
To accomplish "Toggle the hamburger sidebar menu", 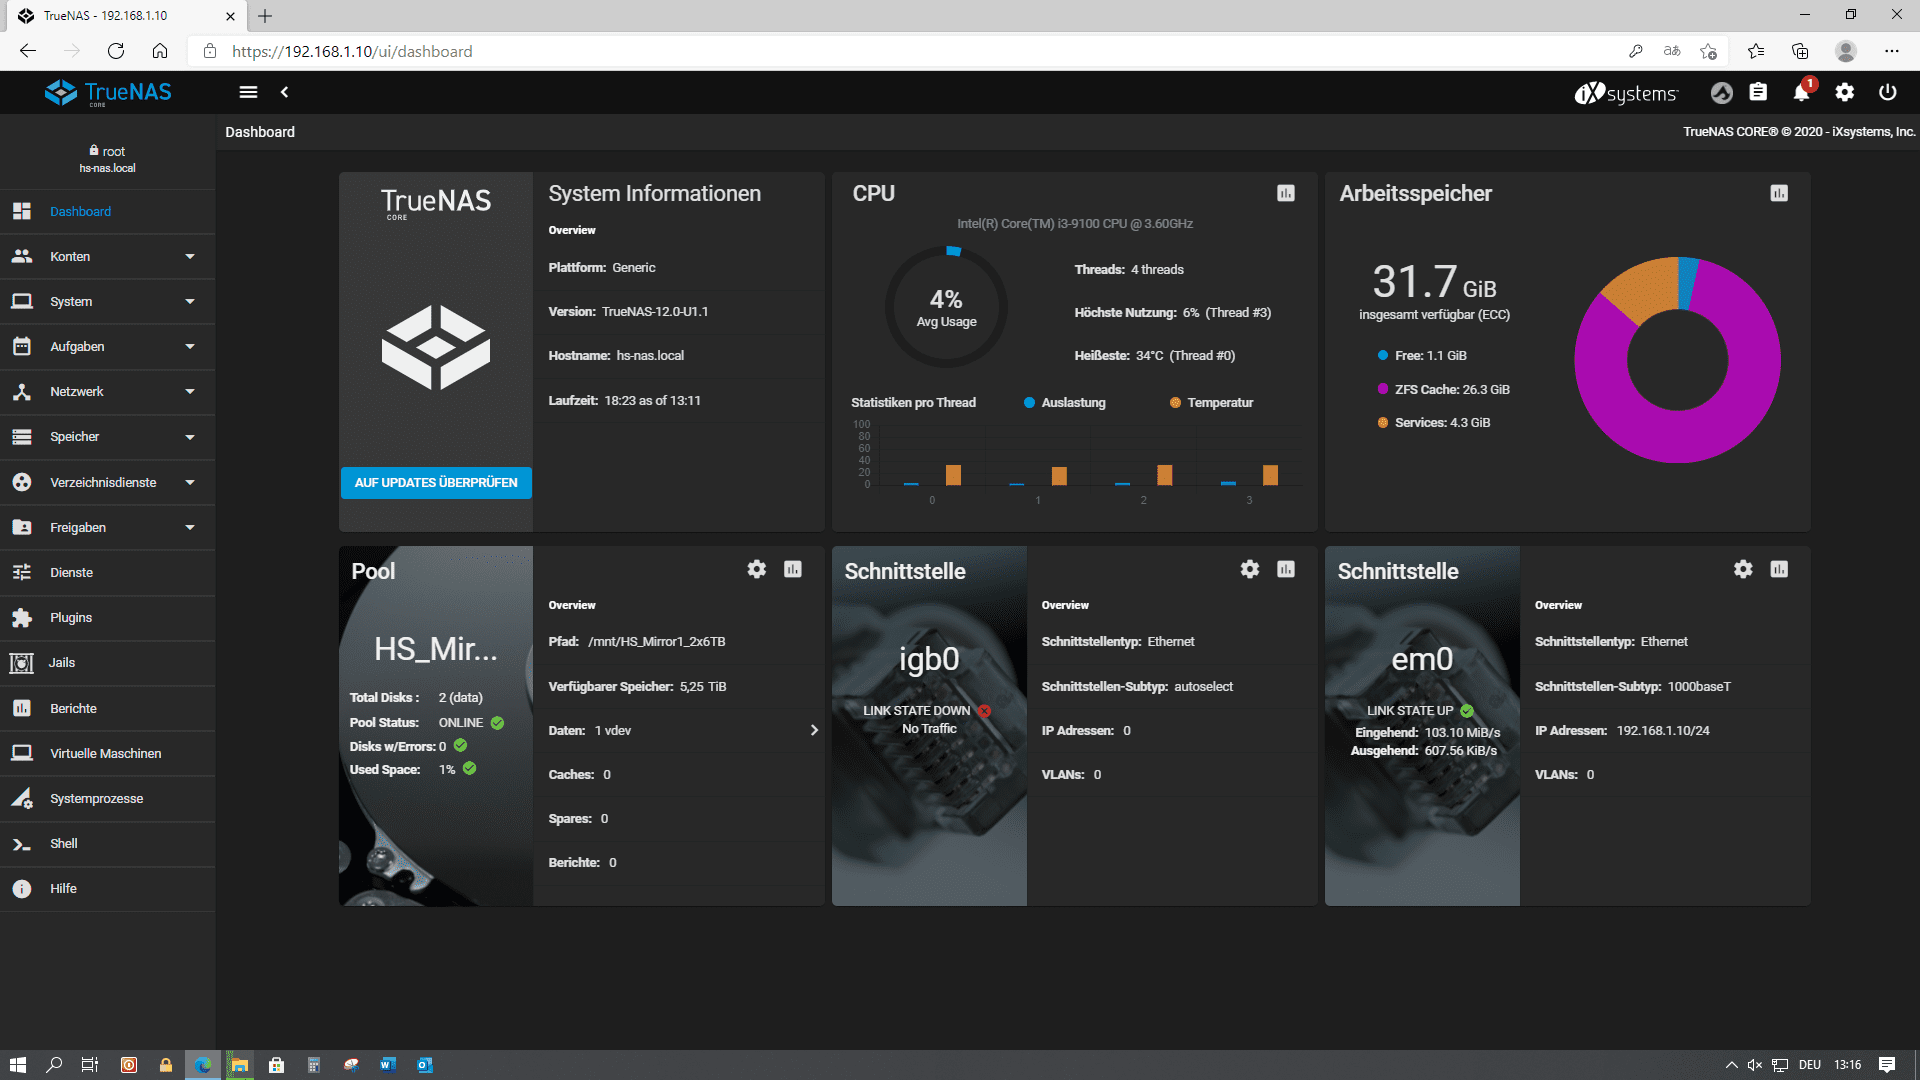I will (248, 92).
